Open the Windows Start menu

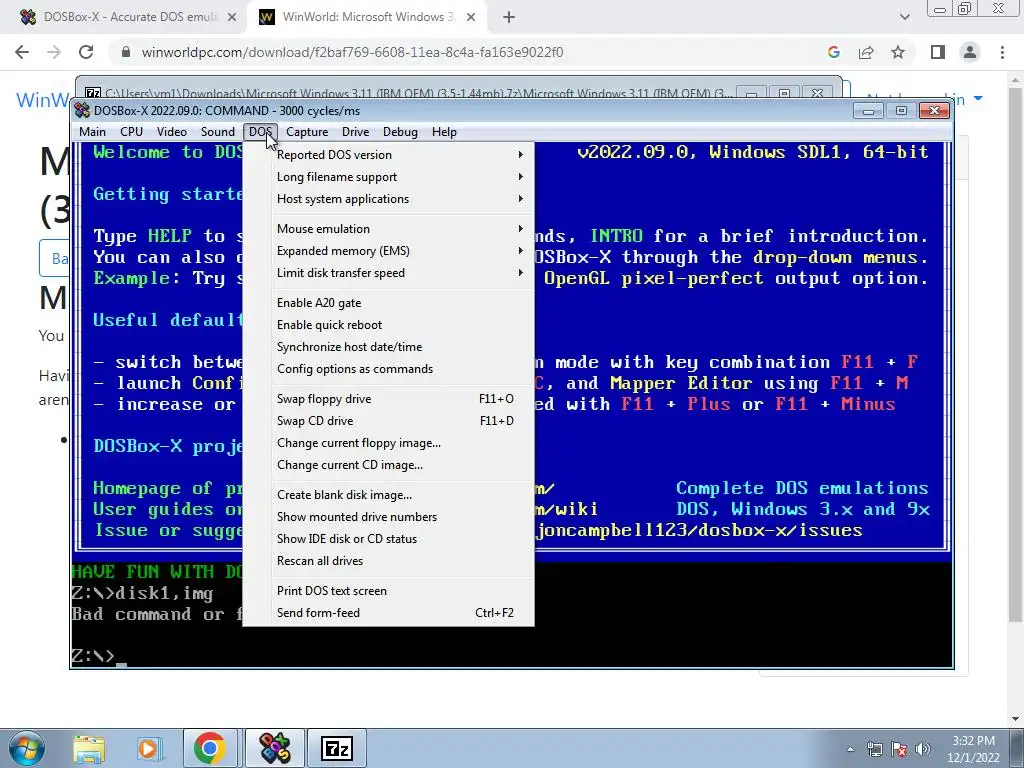tap(27, 748)
